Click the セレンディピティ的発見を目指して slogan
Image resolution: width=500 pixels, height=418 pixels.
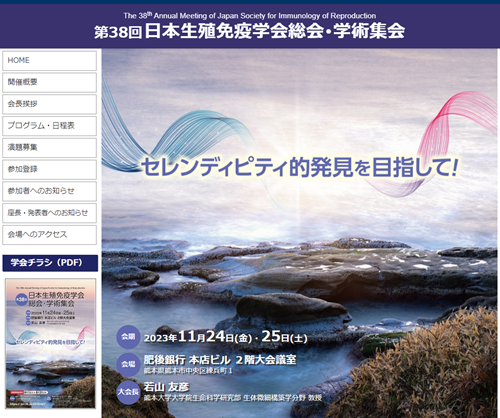pos(299,166)
